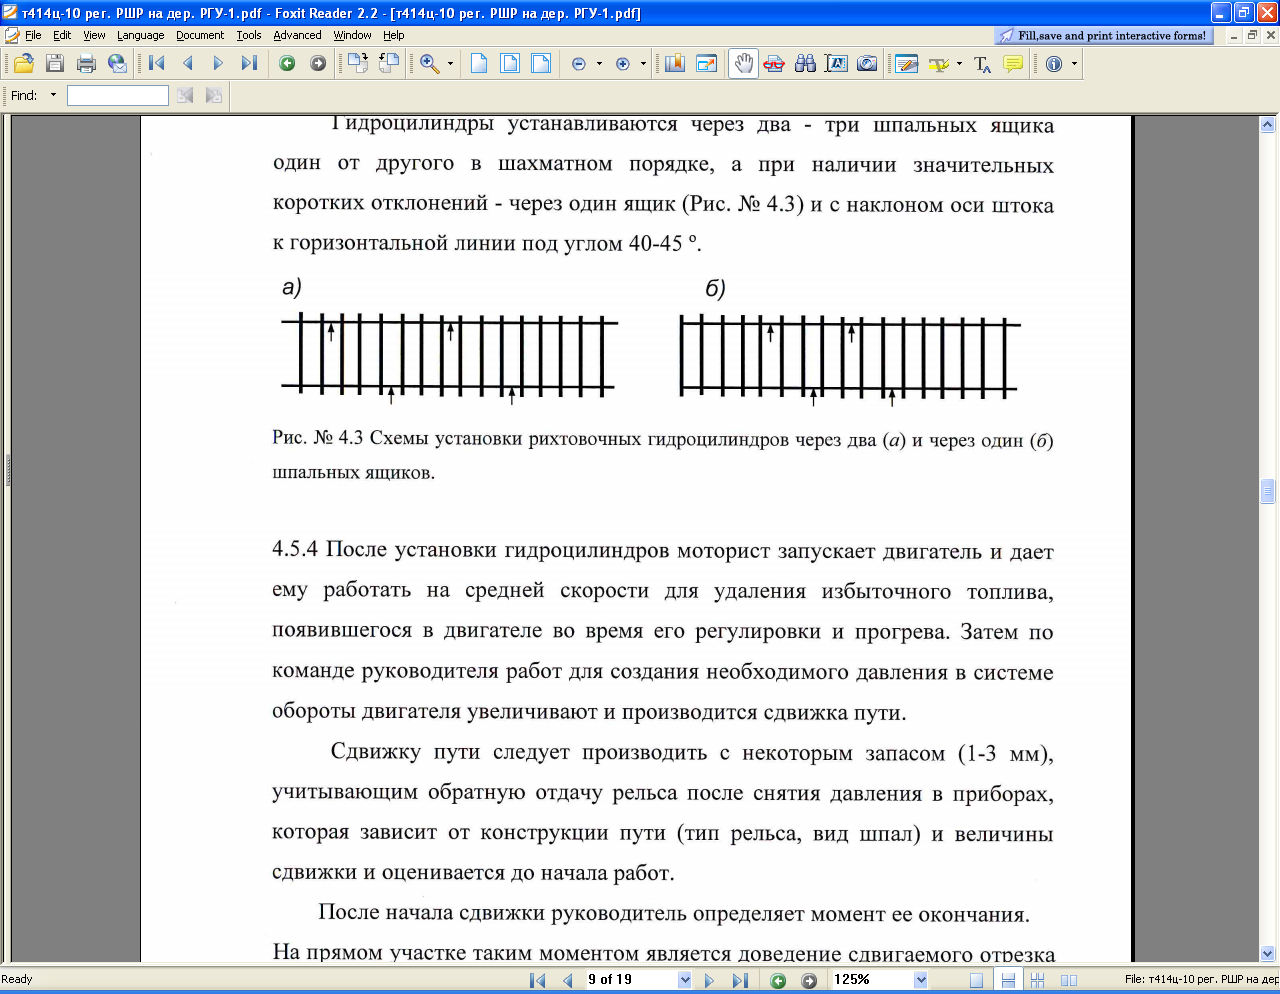This screenshot has height=994, width=1280.
Task: Go to previous page in top toolbar
Action: (187, 64)
